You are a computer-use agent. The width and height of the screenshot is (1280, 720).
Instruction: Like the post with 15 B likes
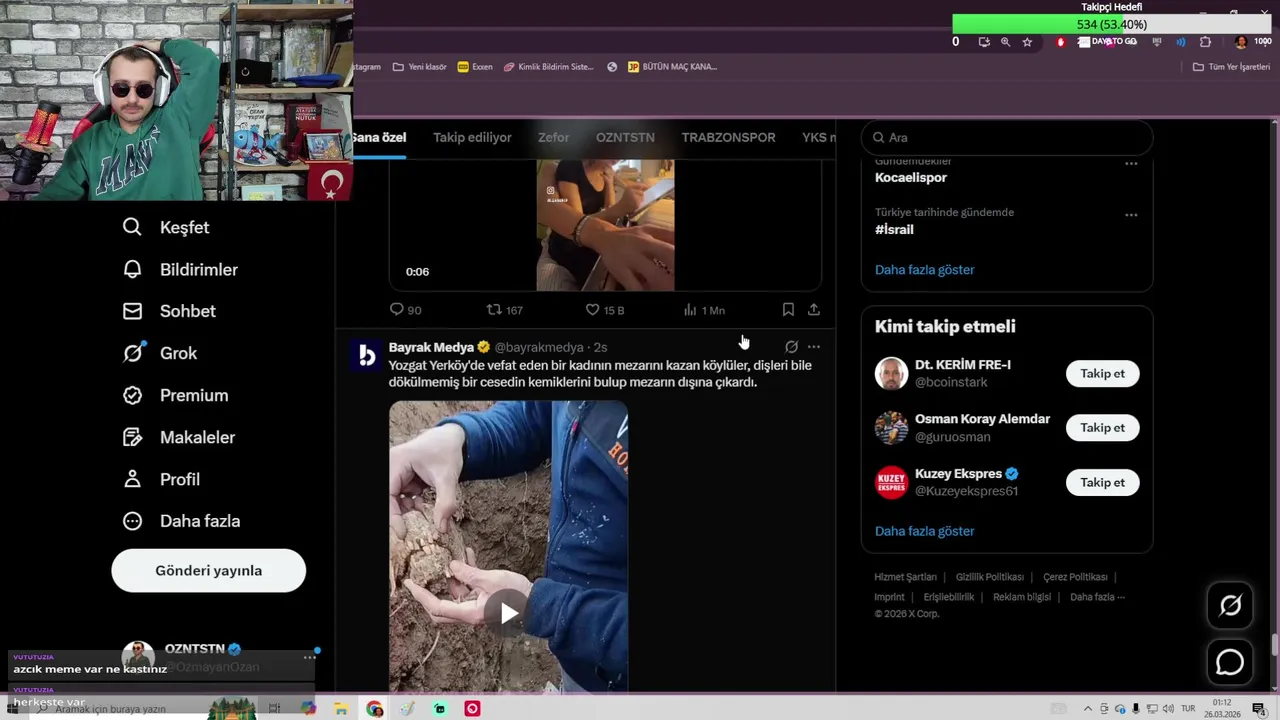[604, 310]
